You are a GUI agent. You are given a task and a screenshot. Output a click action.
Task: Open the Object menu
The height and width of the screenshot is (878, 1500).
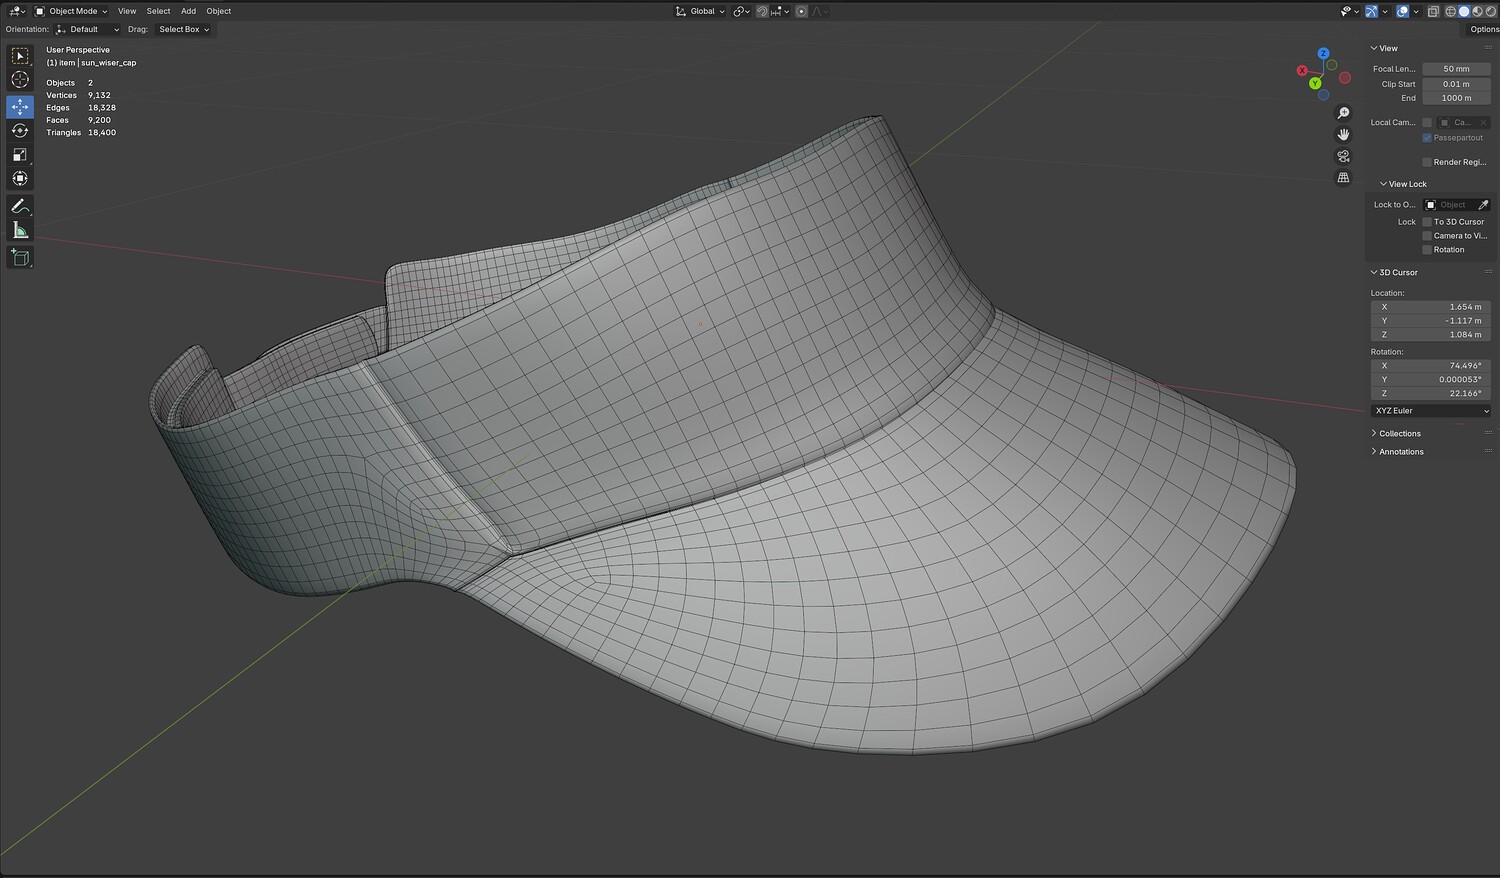219,11
